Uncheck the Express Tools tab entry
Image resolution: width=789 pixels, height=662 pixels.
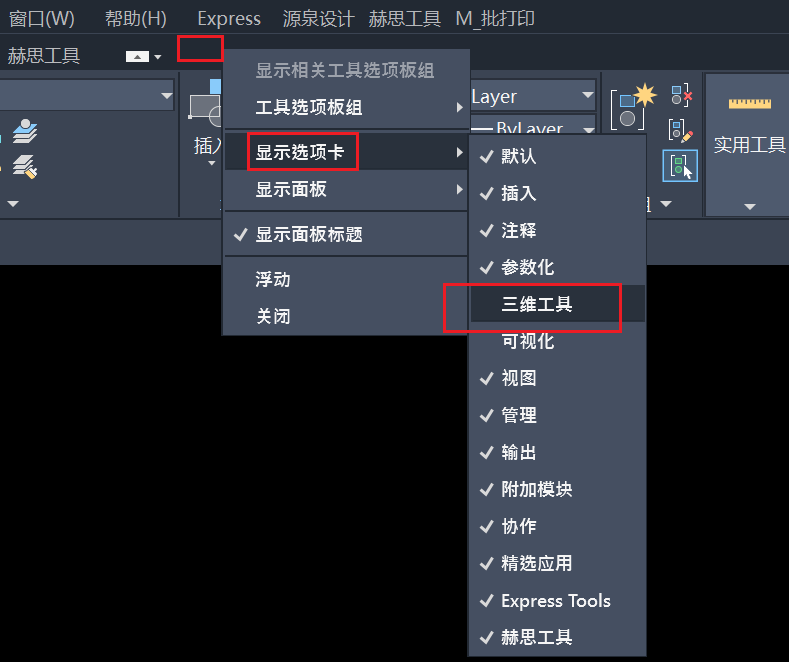[558, 601]
